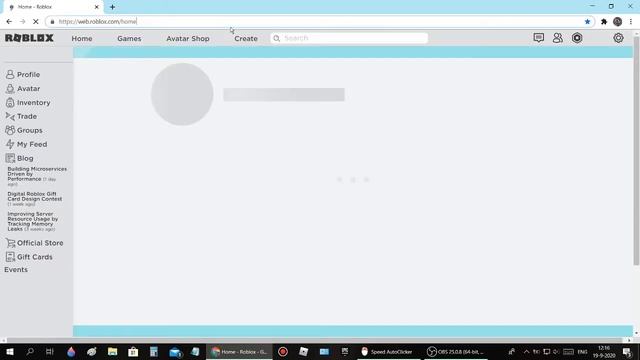Click the search magnifier icon
The height and width of the screenshot is (360, 640).
pos(276,38)
